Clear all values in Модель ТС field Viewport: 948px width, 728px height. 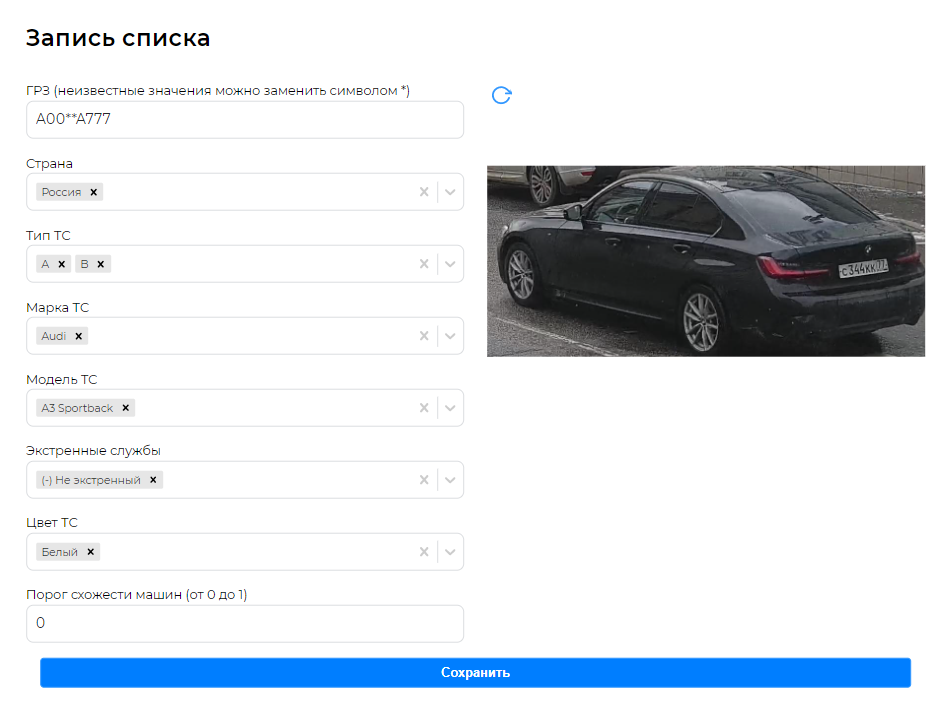[424, 408]
